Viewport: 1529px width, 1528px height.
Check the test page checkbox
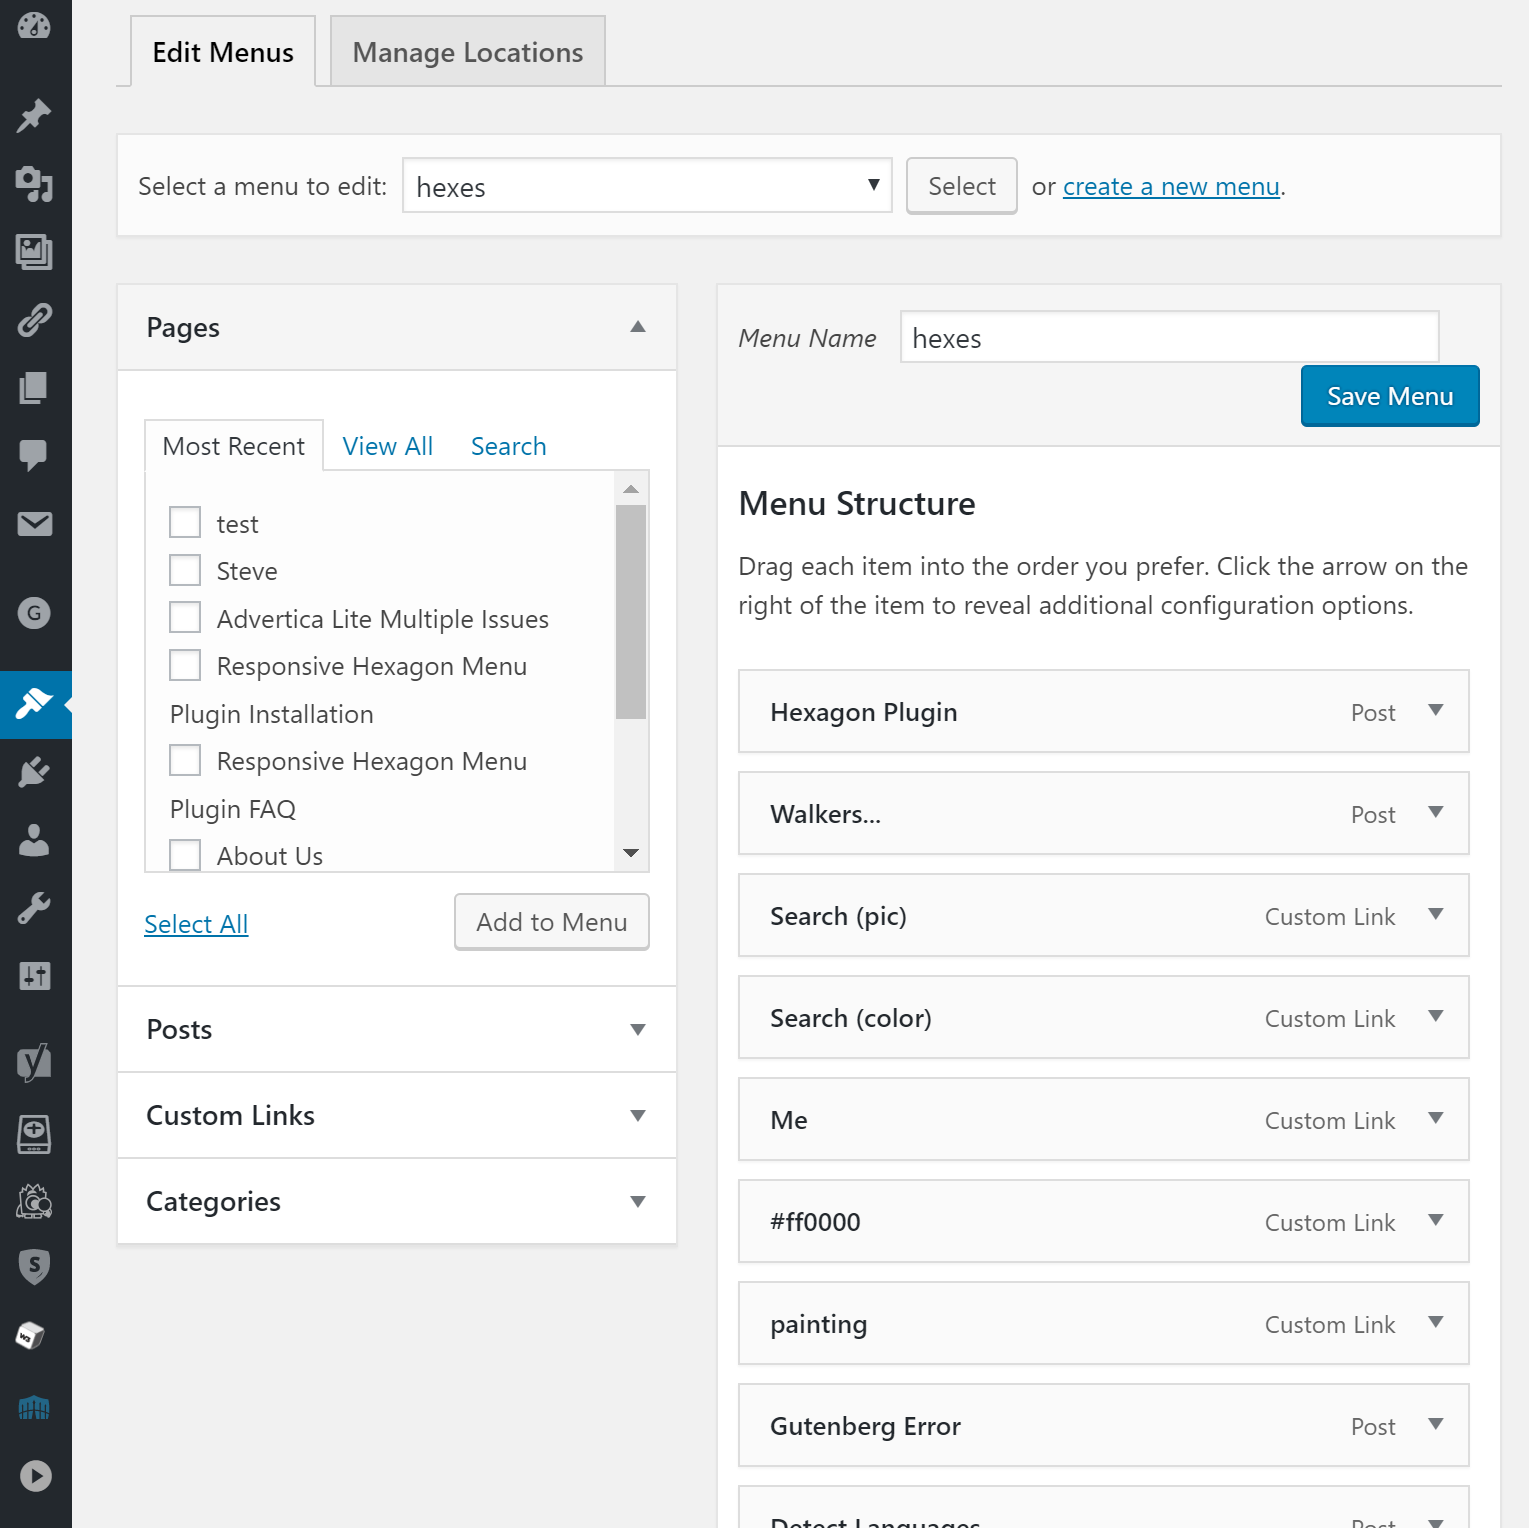pyautogui.click(x=184, y=522)
